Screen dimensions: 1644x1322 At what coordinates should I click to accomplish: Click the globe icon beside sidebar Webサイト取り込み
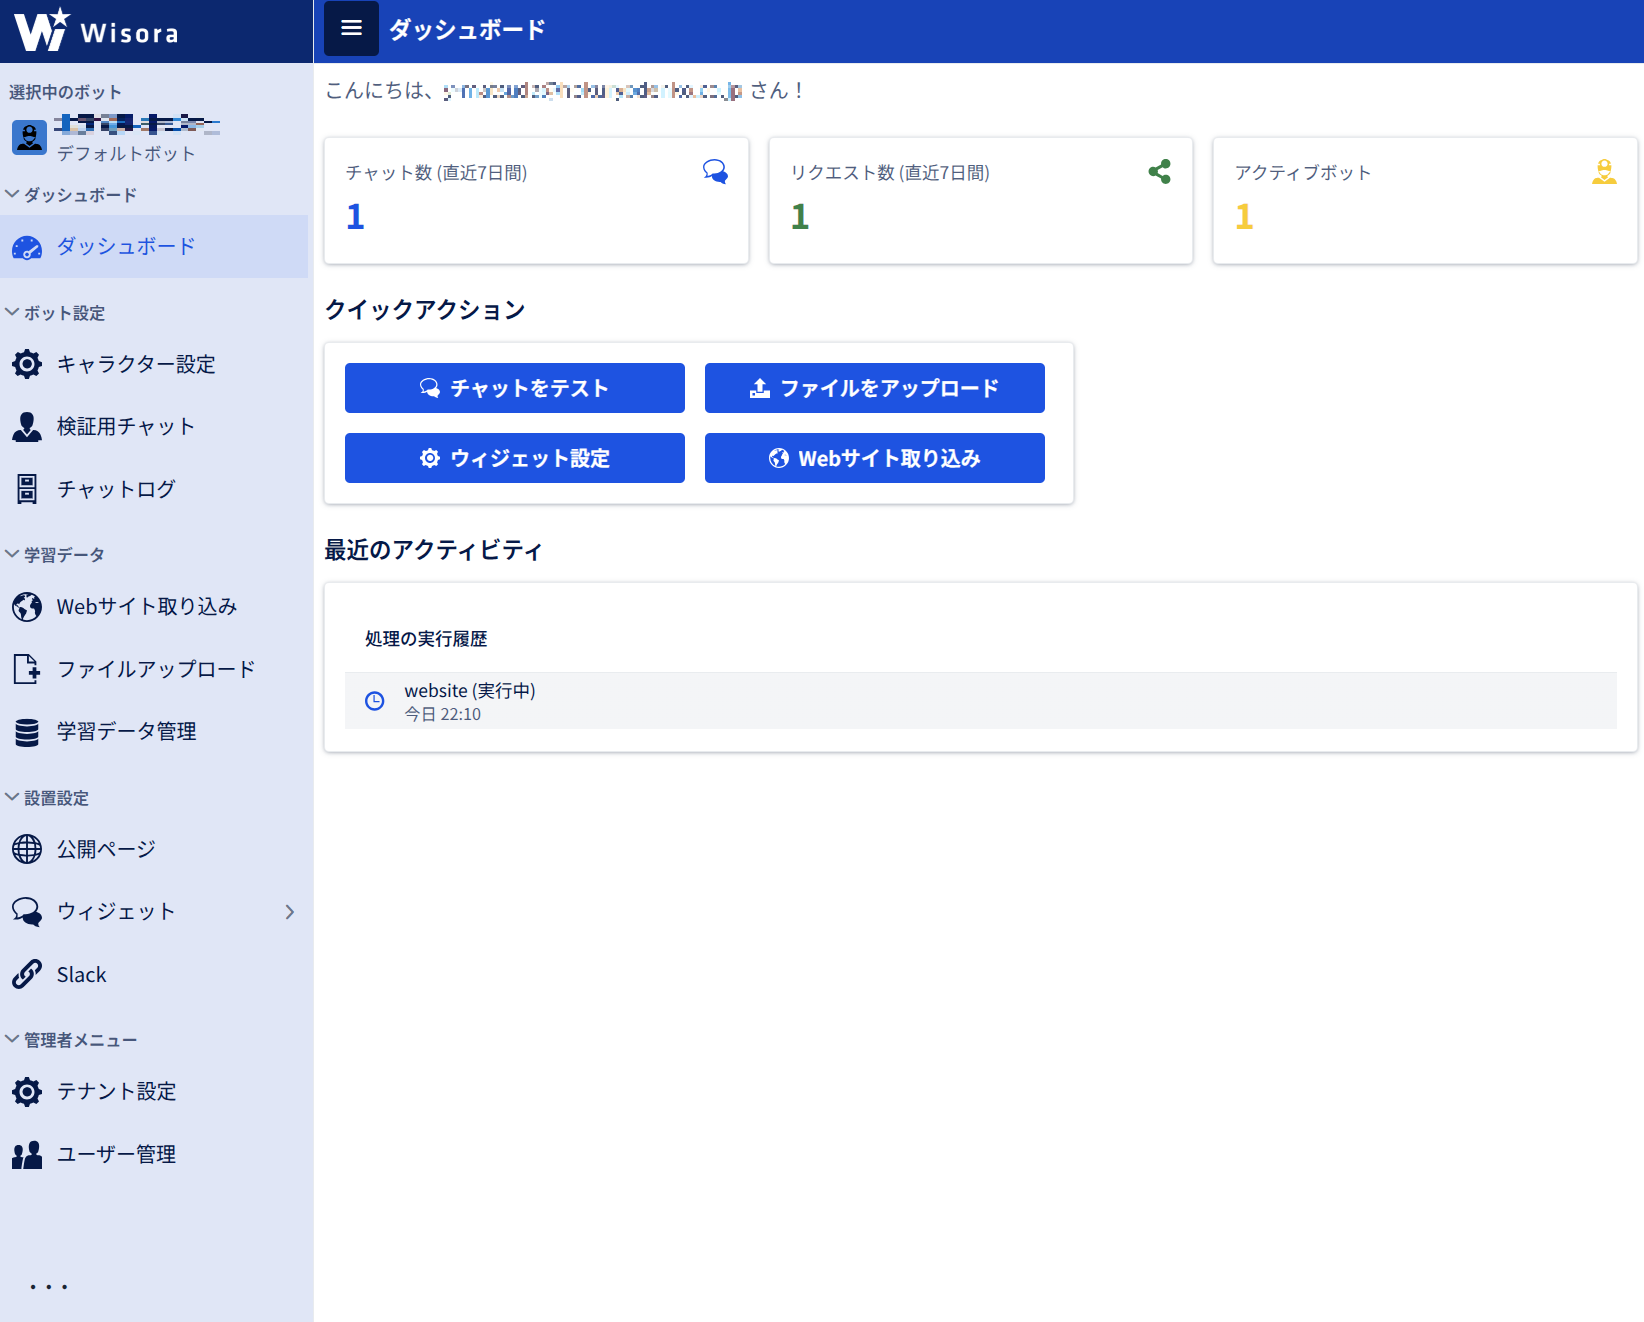click(x=27, y=607)
